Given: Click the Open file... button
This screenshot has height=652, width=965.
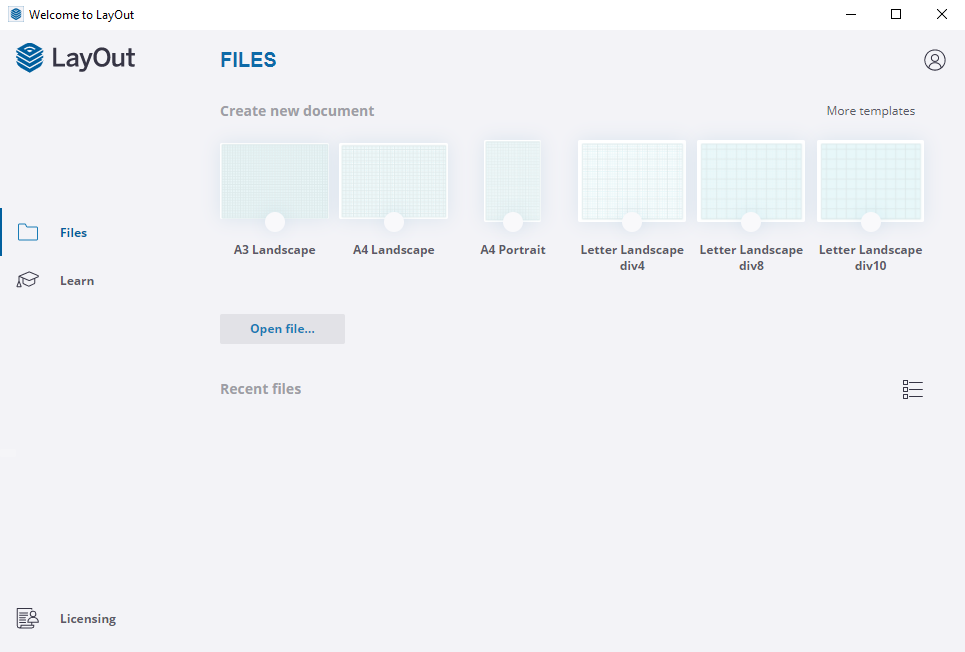Looking at the screenshot, I should [282, 329].
